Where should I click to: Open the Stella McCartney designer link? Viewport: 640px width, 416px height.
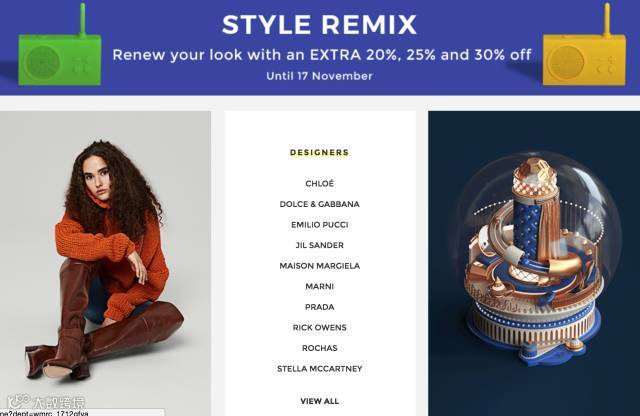tap(319, 369)
